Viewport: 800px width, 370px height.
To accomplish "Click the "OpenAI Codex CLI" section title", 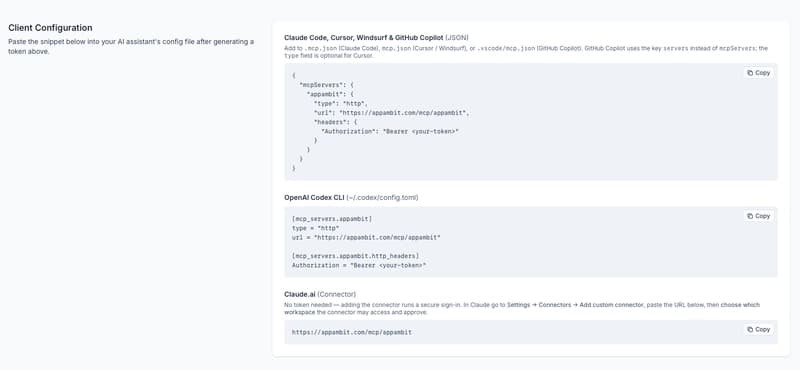I will click(314, 198).
